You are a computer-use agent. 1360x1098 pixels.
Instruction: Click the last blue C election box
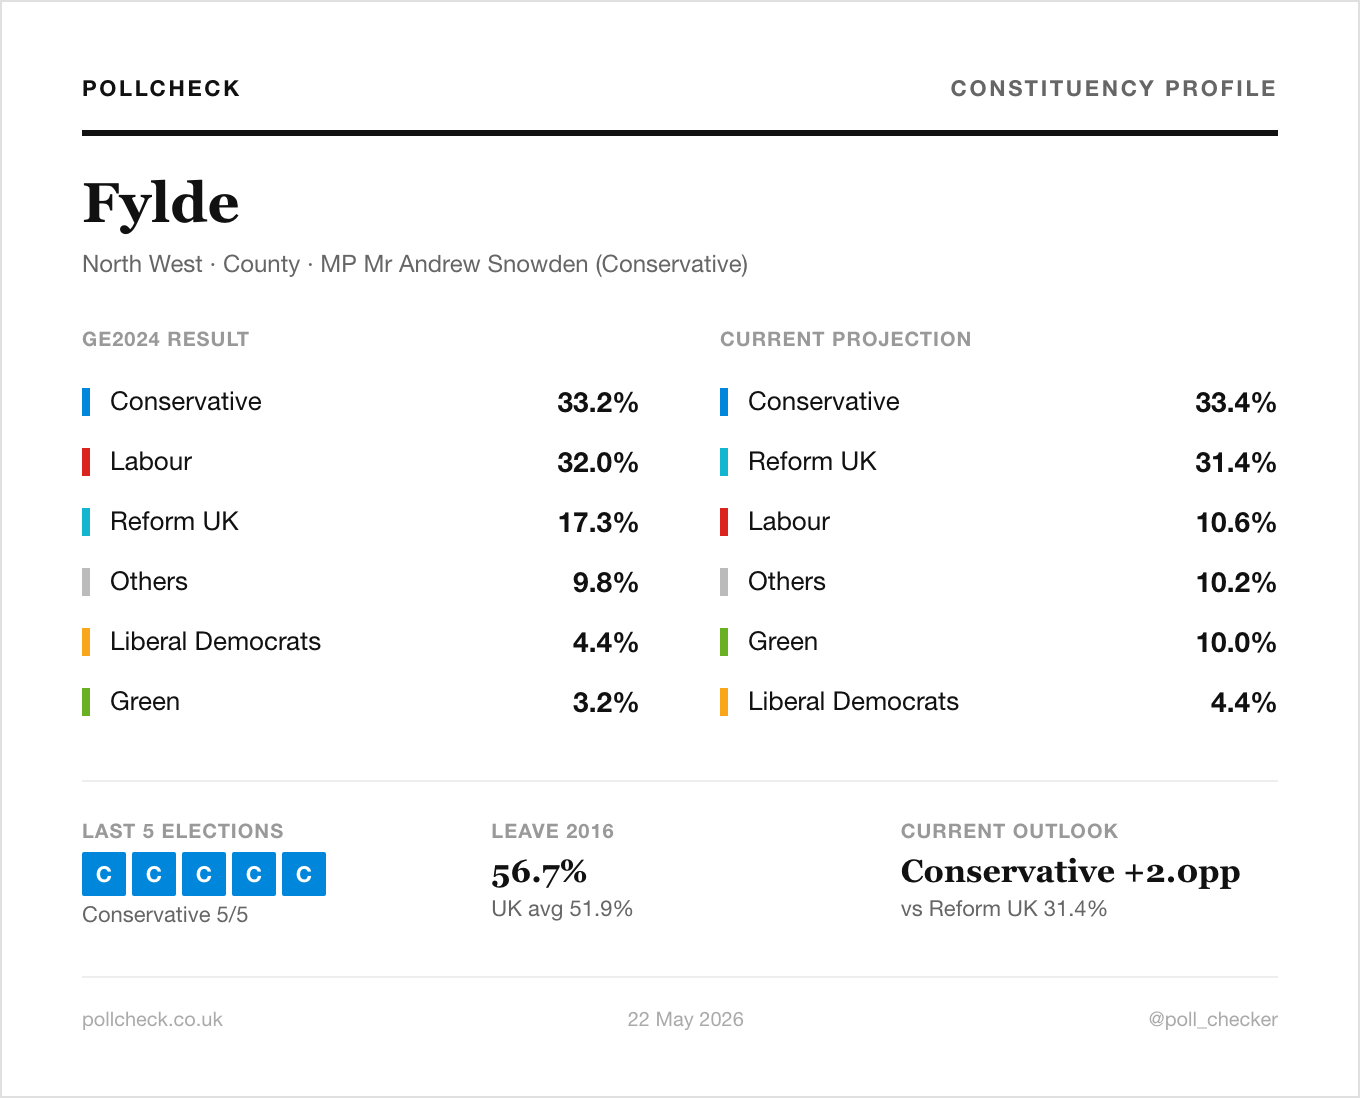pyautogui.click(x=304, y=874)
